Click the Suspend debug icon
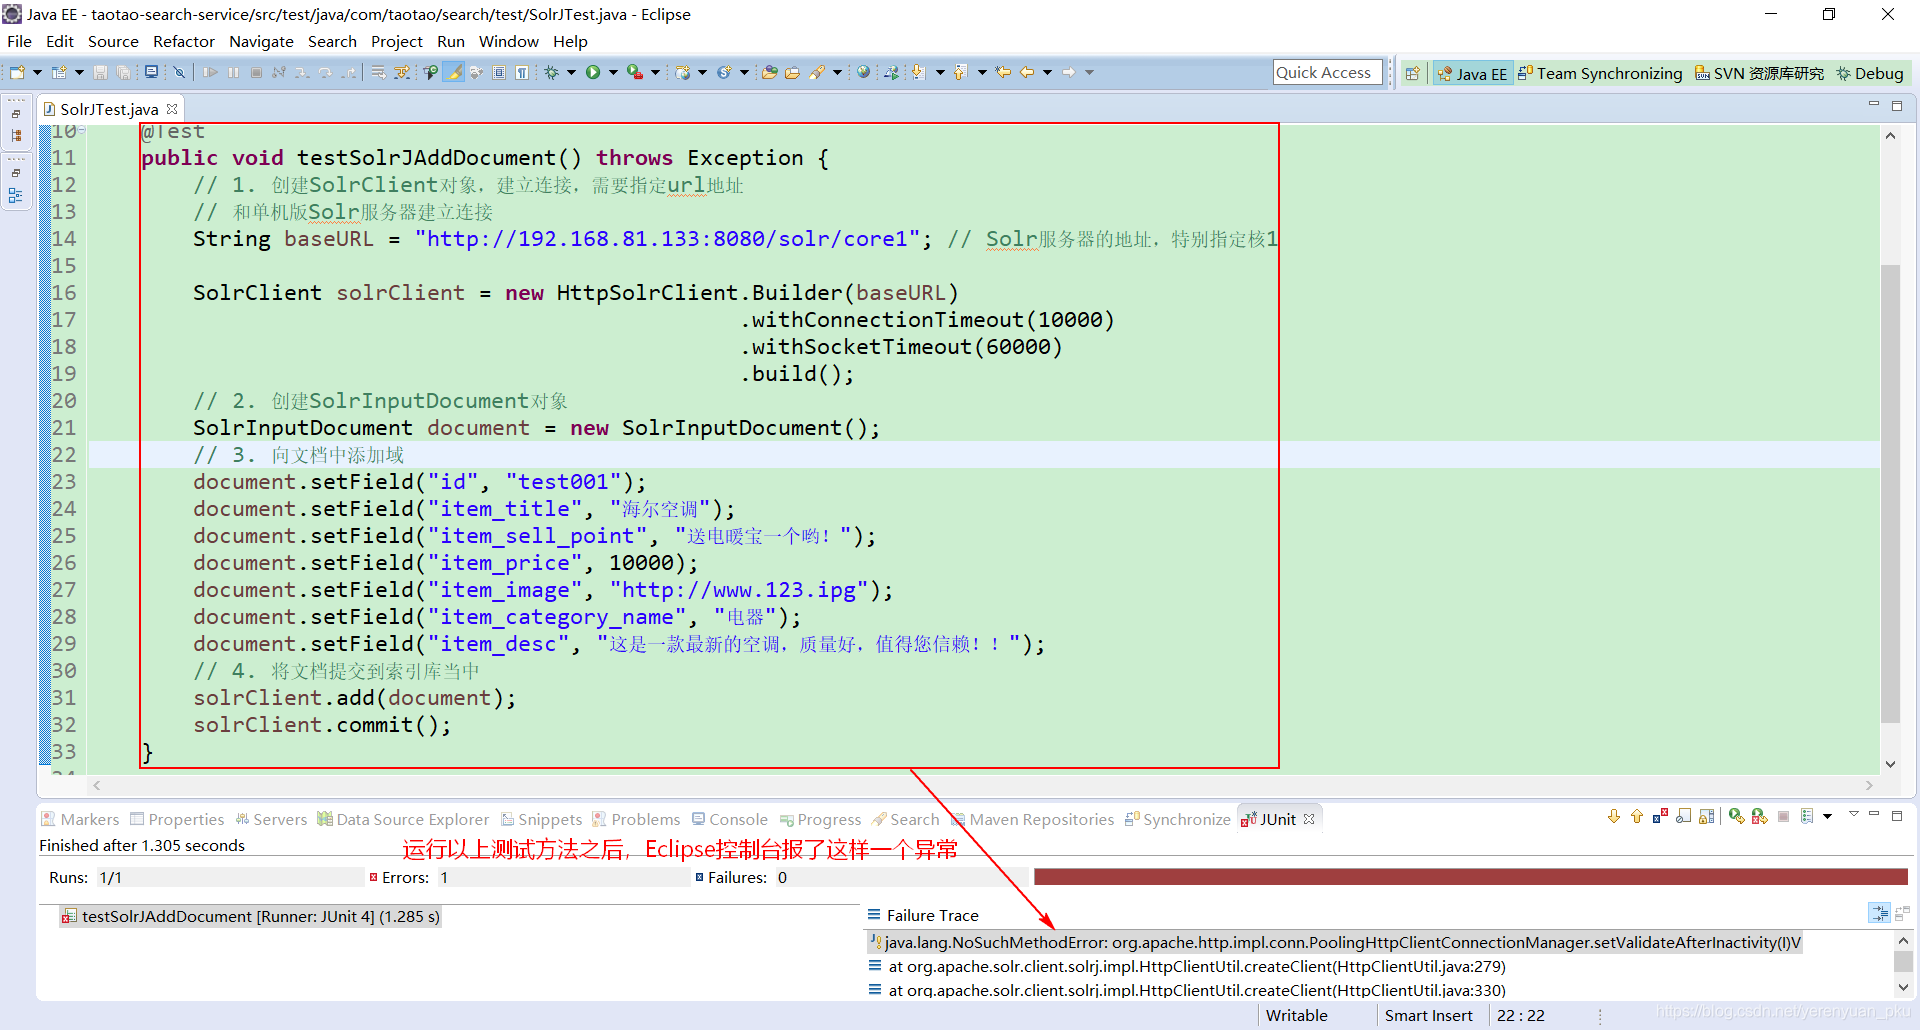The height and width of the screenshot is (1030, 1920). click(x=233, y=72)
